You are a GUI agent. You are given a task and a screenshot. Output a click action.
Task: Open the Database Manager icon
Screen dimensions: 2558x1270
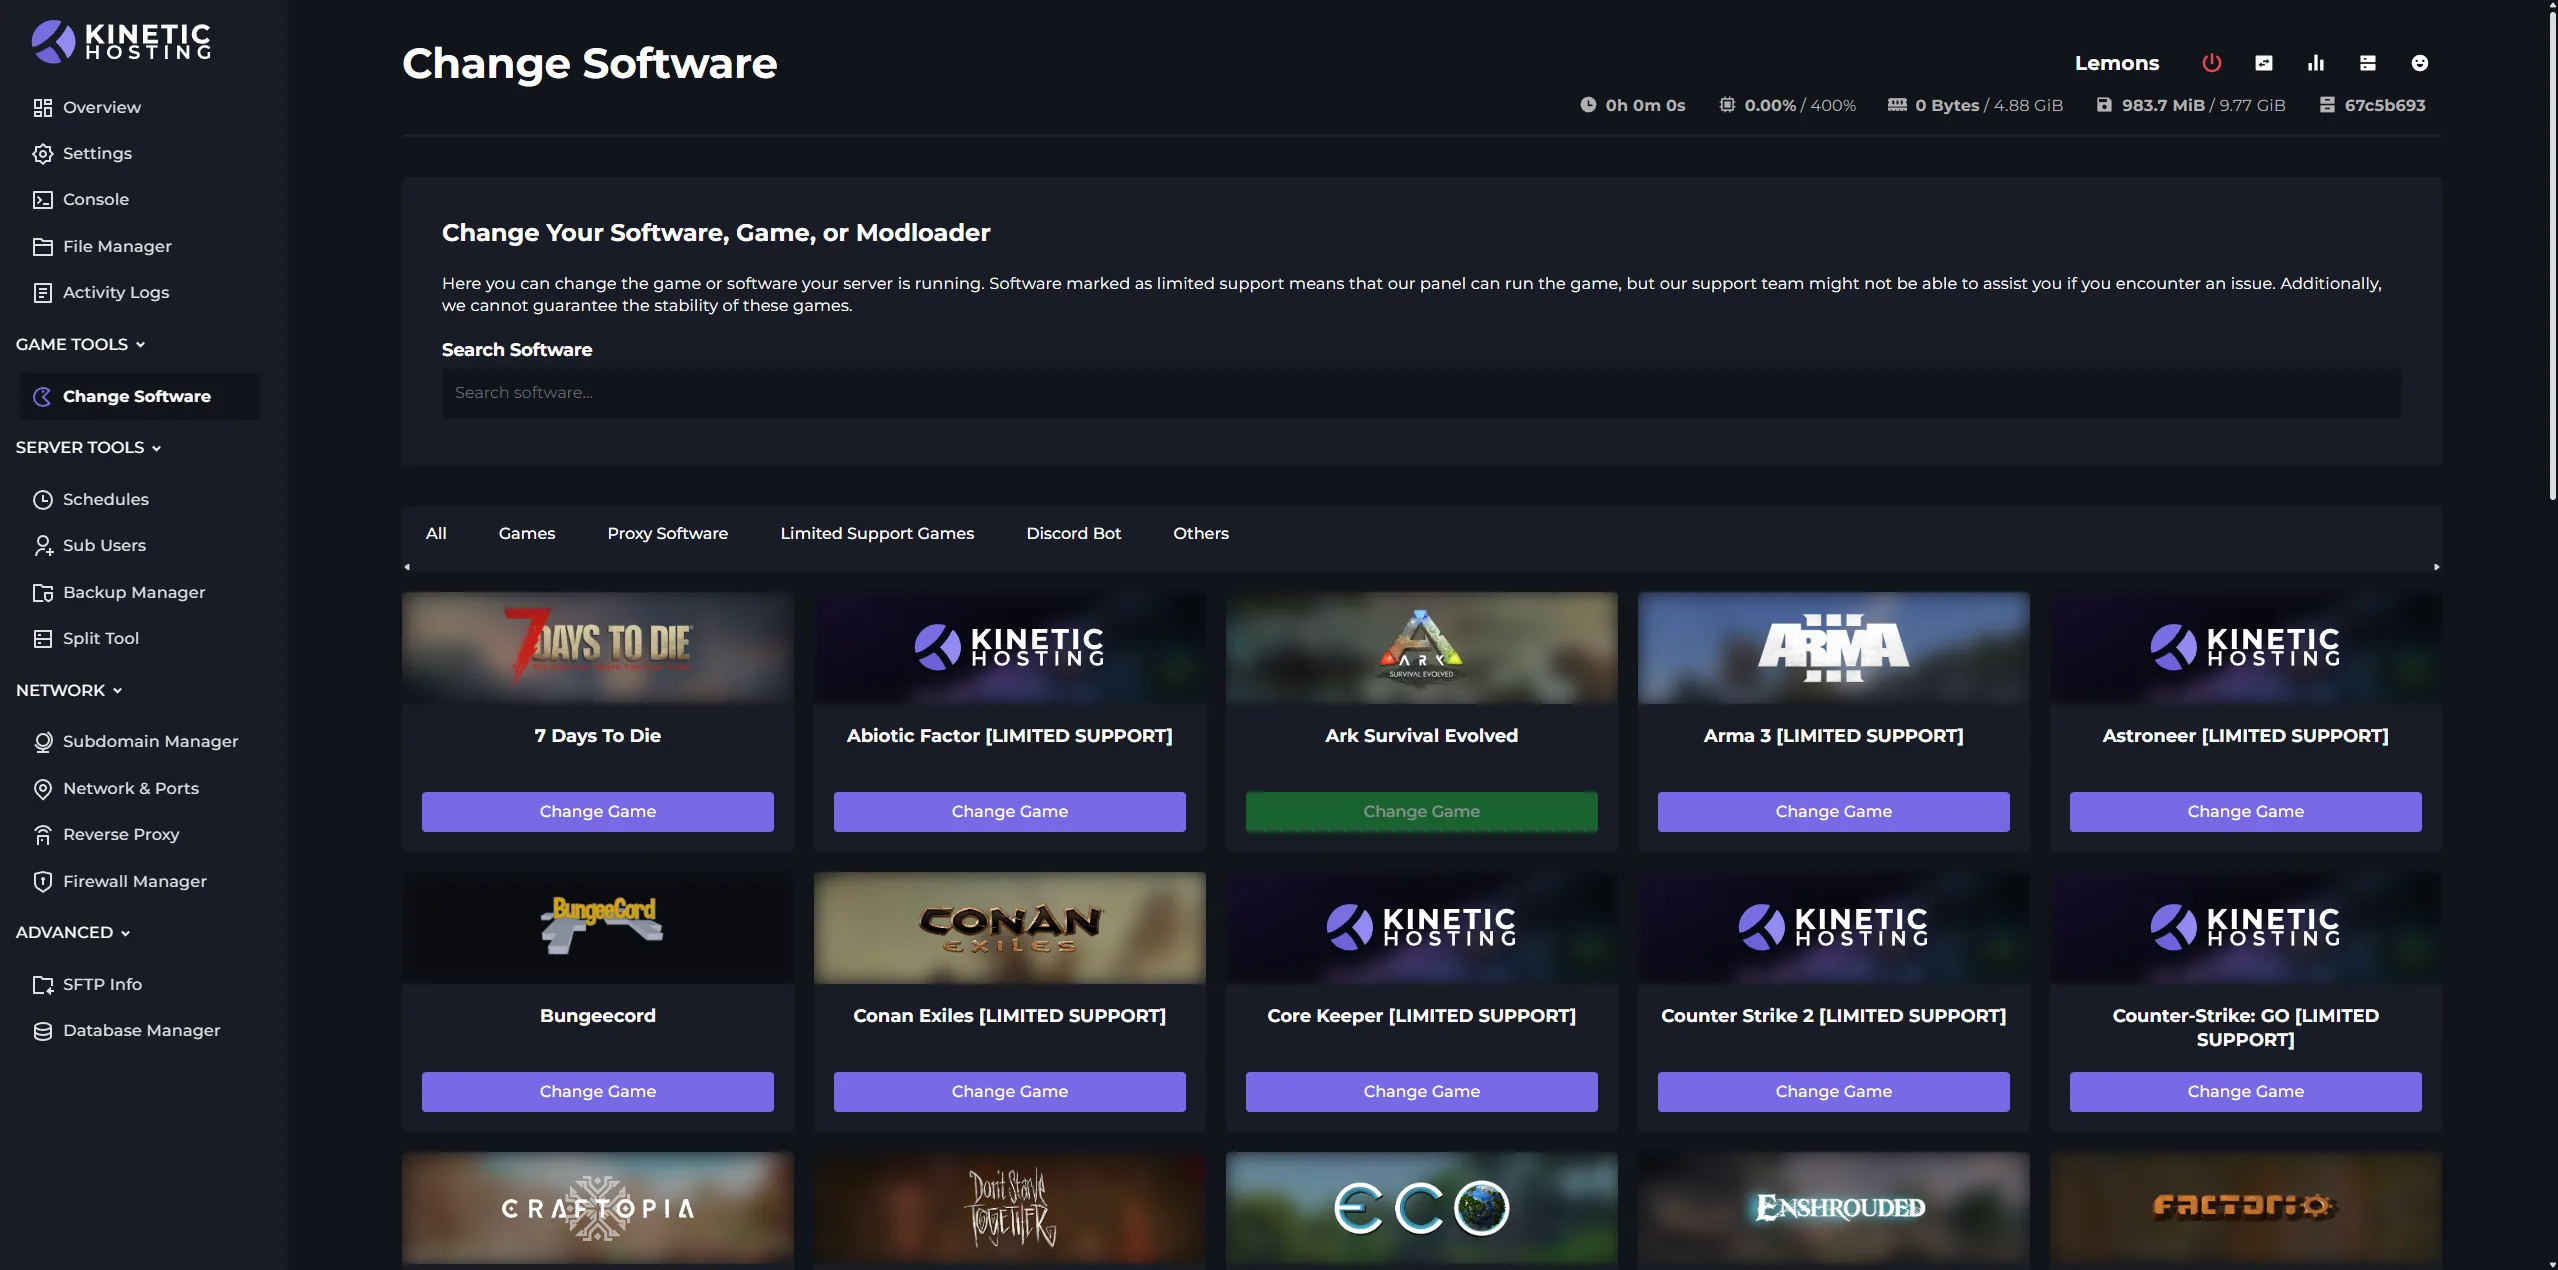43,1030
